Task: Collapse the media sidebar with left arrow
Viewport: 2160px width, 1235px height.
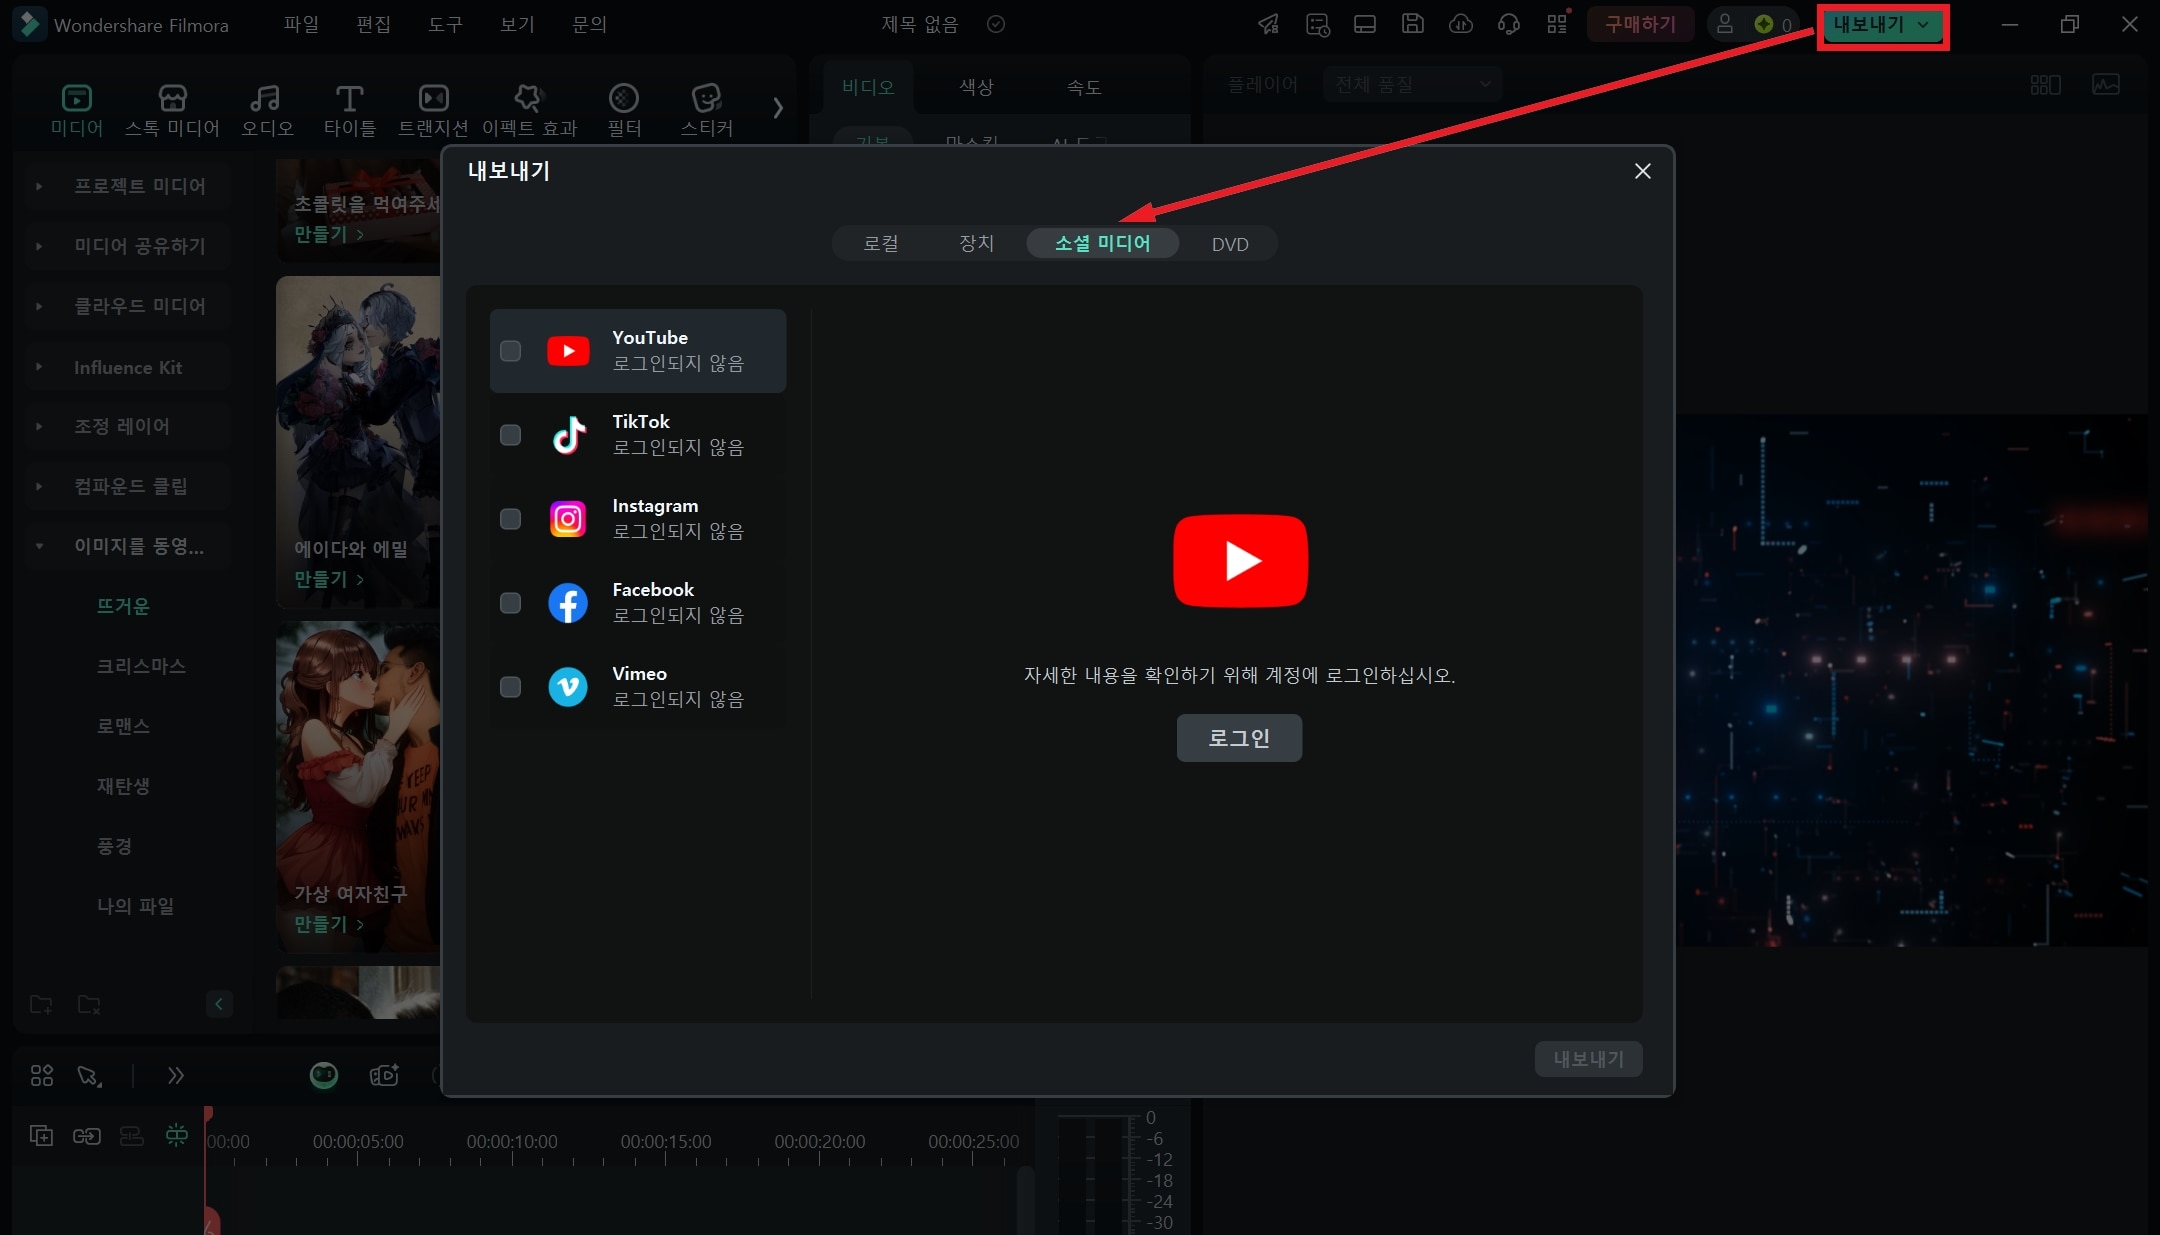Action: pos(219,1004)
